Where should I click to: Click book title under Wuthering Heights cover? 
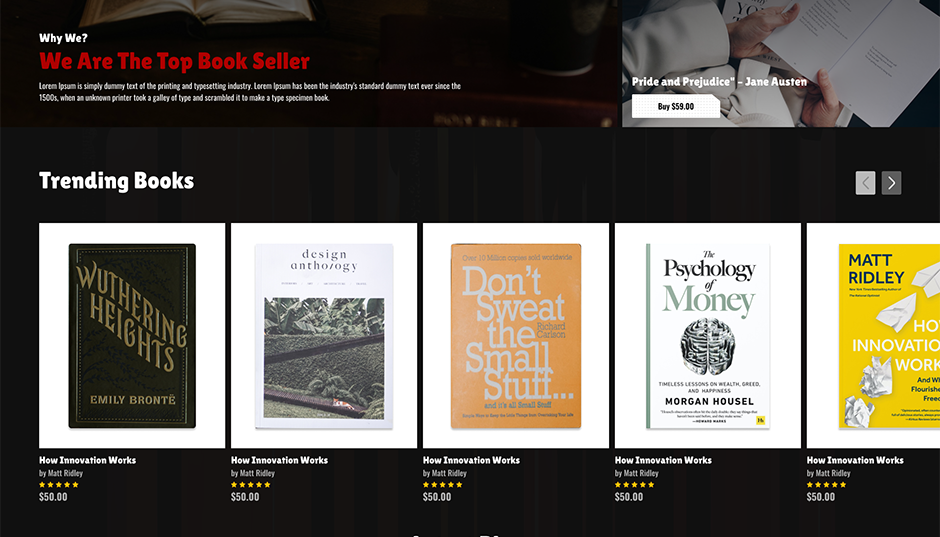[x=87, y=460]
